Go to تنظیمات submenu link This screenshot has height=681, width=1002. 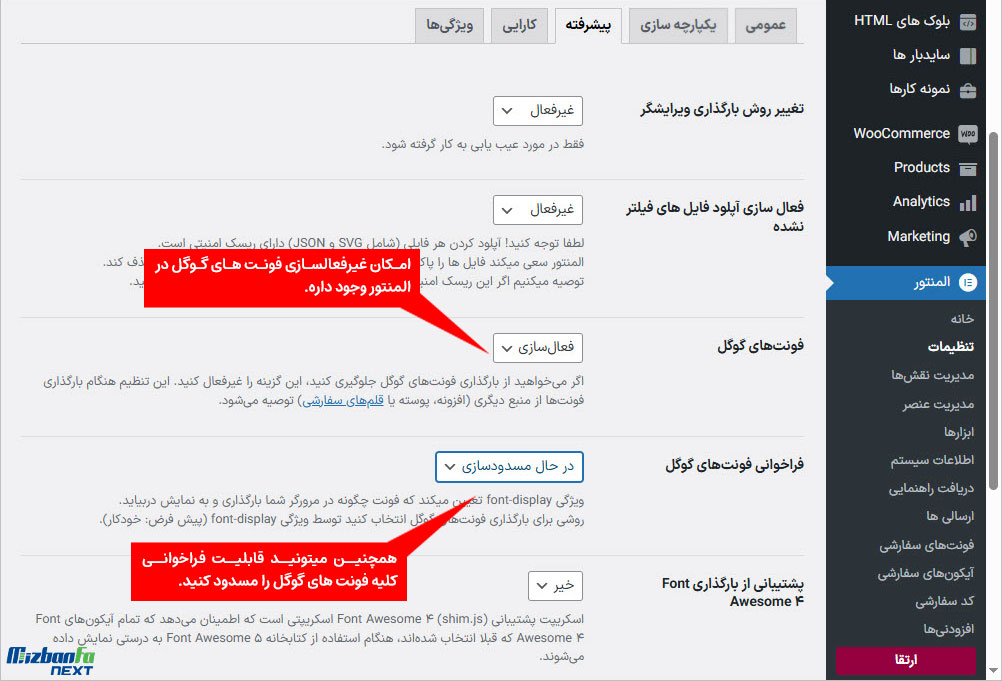[951, 347]
